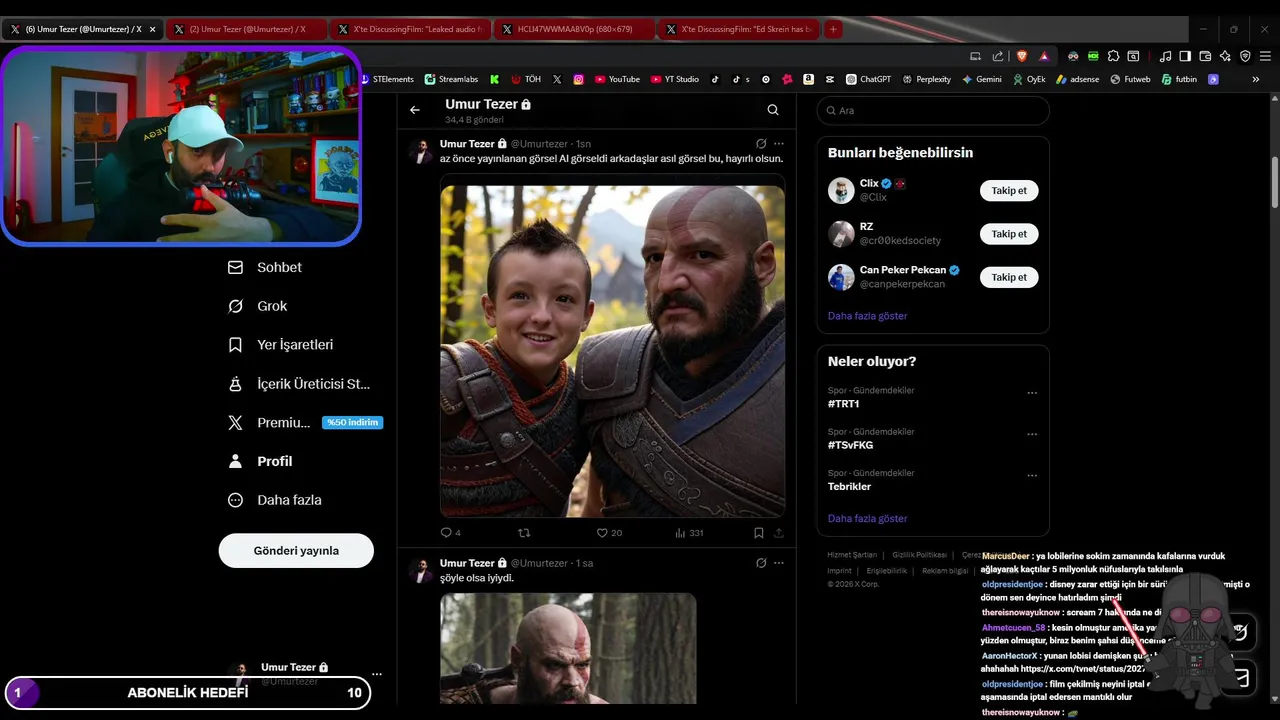Go back using the arrow beside Umur Tezer
The height and width of the screenshot is (720, 1280).
pyautogui.click(x=415, y=110)
